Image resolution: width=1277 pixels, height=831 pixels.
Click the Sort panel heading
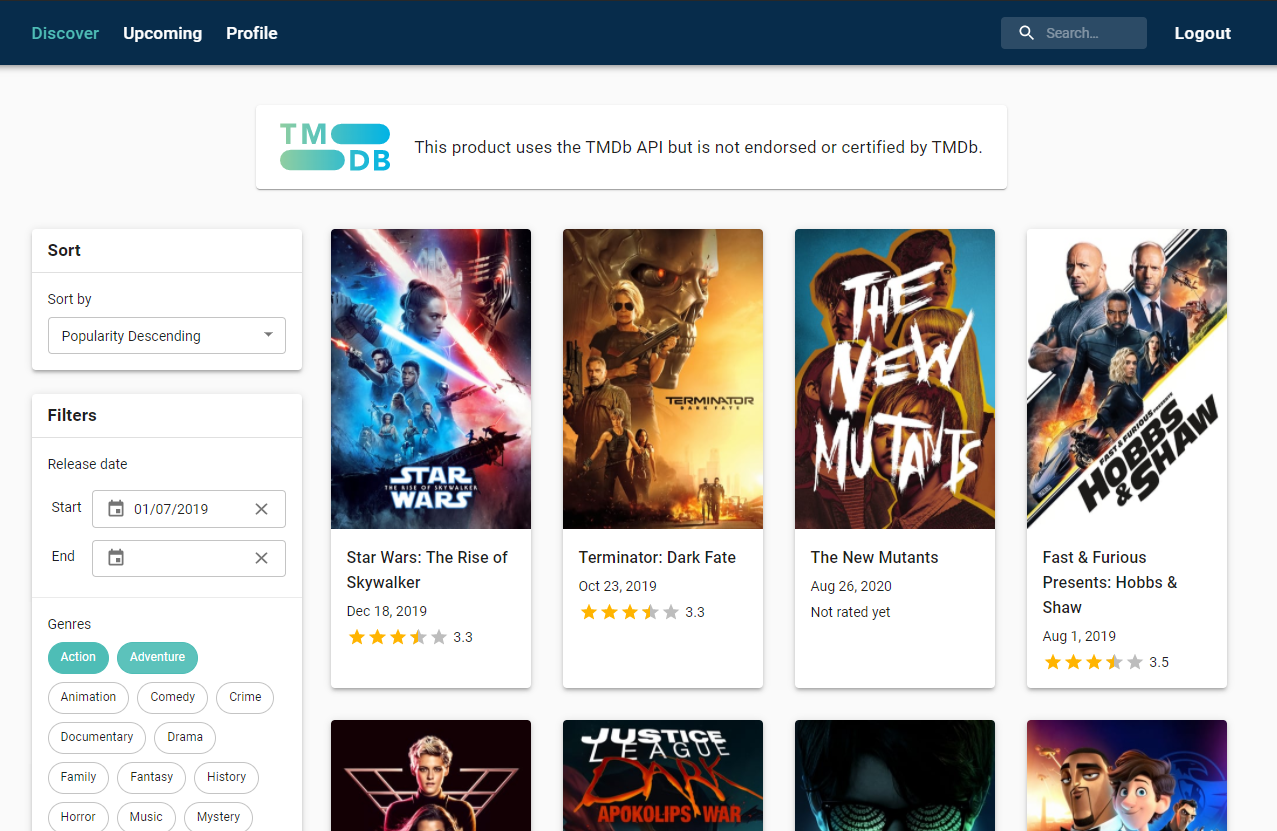coord(64,250)
